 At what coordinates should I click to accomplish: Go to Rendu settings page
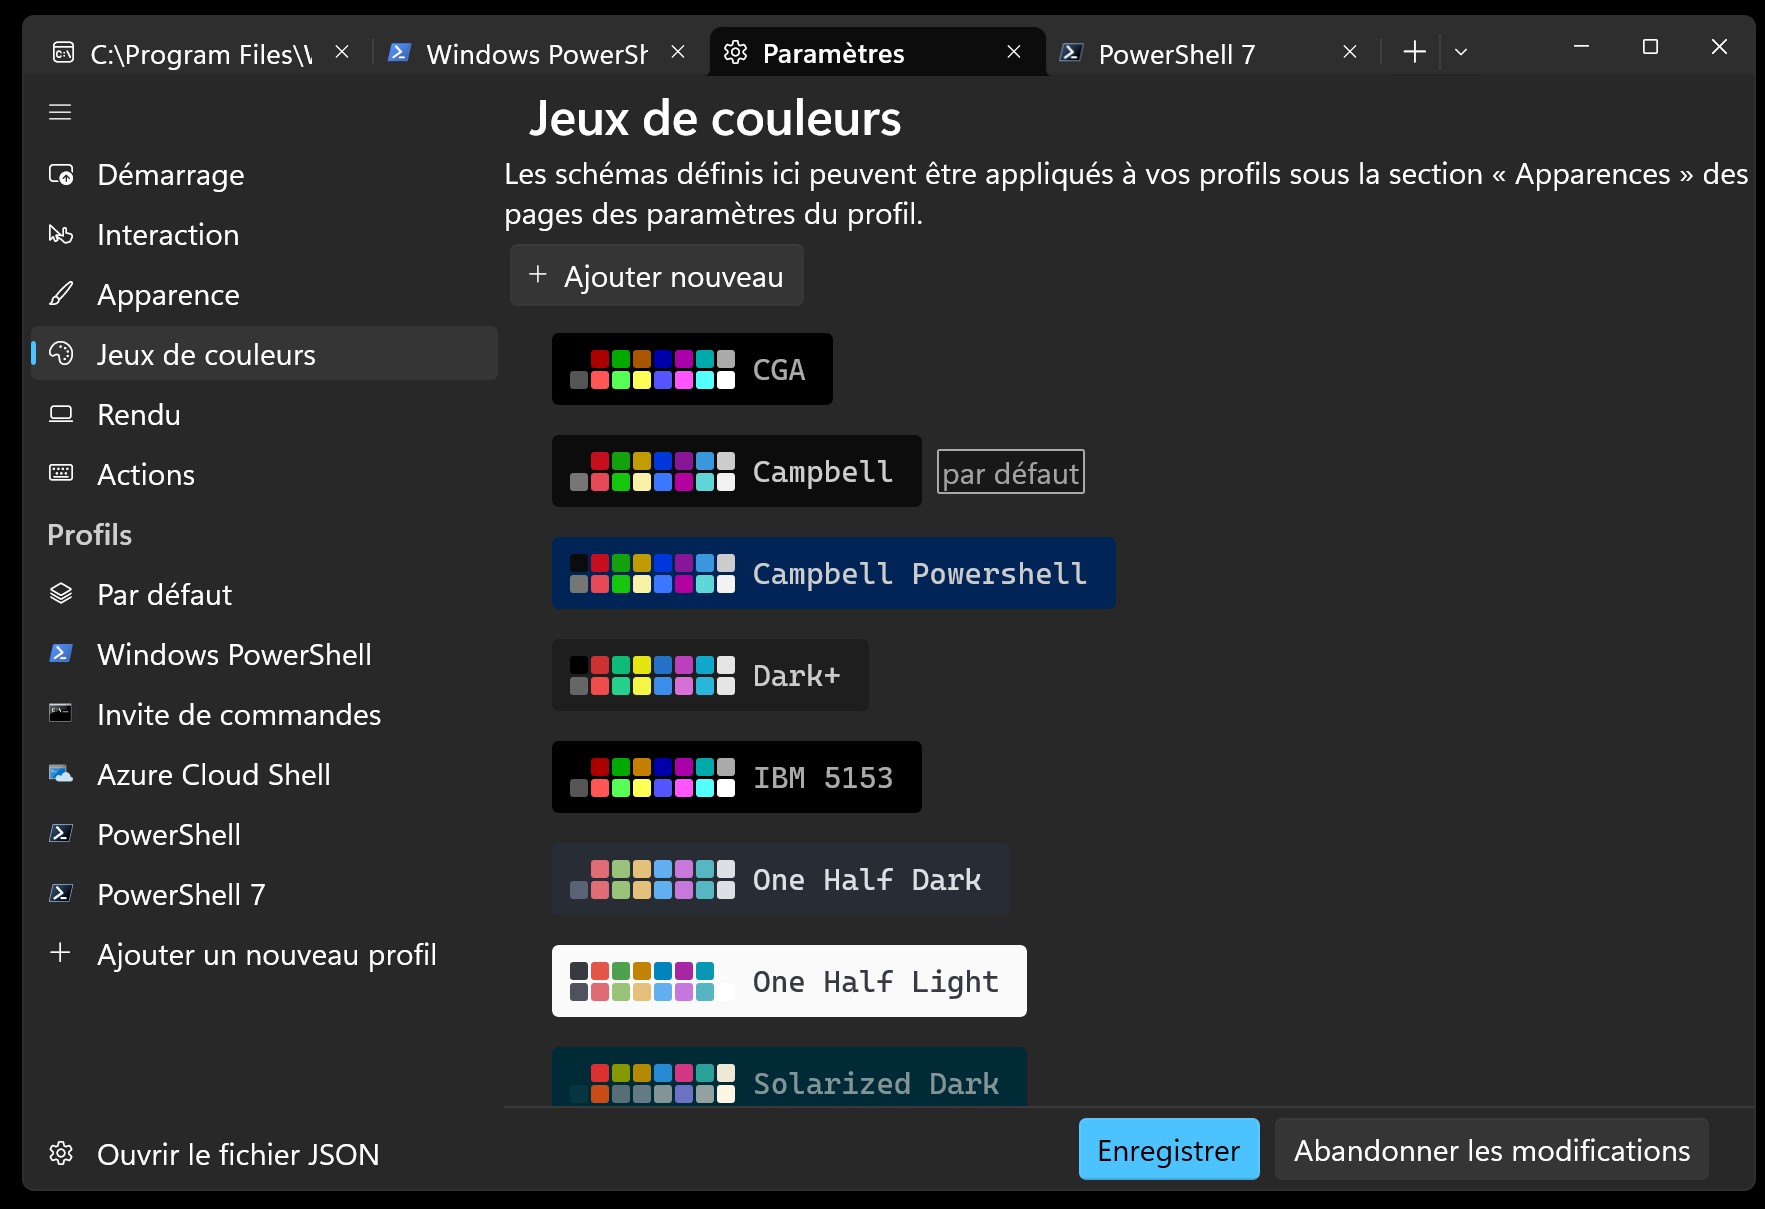(x=264, y=415)
